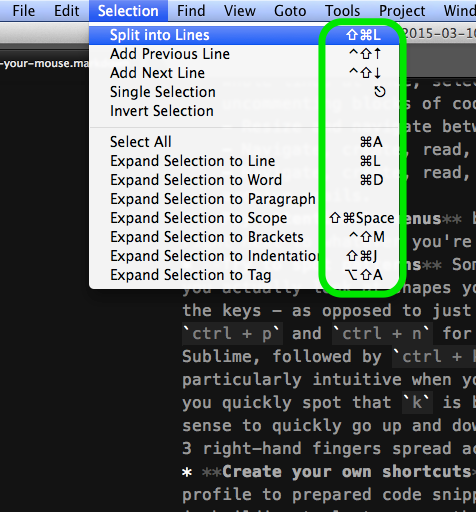Choose Expand Selection to Paragraph
The width and height of the screenshot is (476, 512).
244,199
